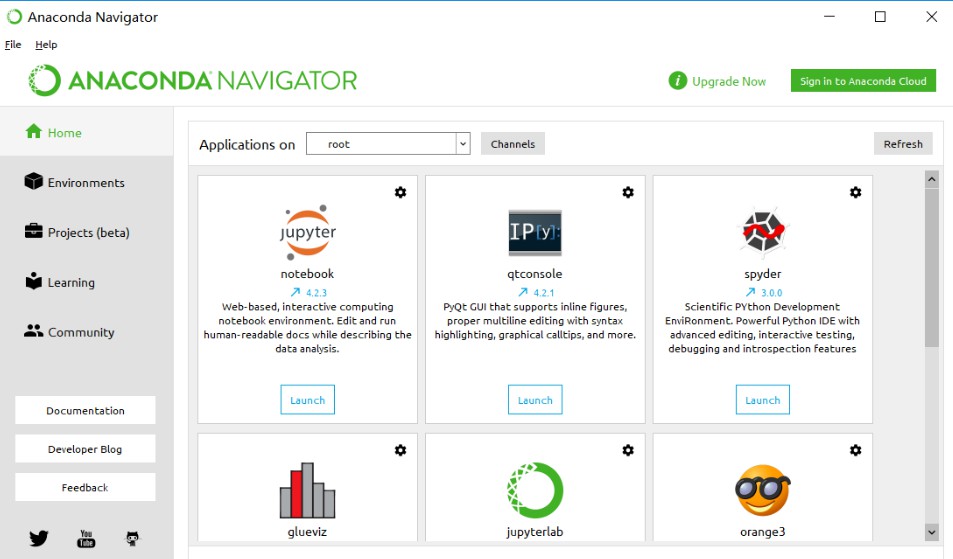Click the Channels button
953x559 pixels.
[513, 144]
